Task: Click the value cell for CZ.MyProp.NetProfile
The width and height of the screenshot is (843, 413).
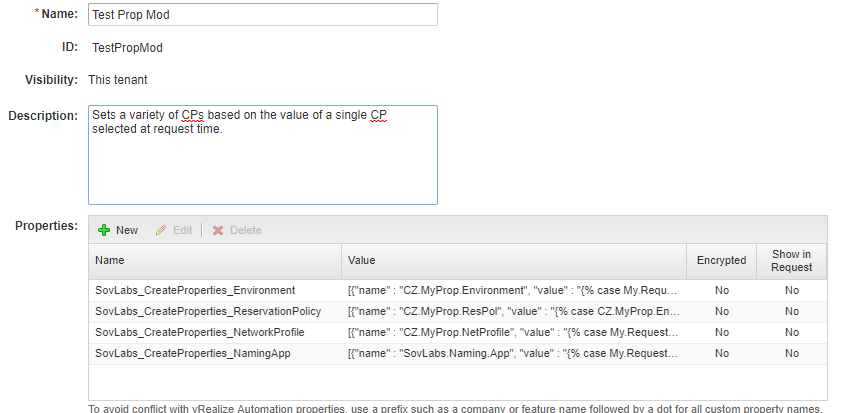Action: coord(512,332)
